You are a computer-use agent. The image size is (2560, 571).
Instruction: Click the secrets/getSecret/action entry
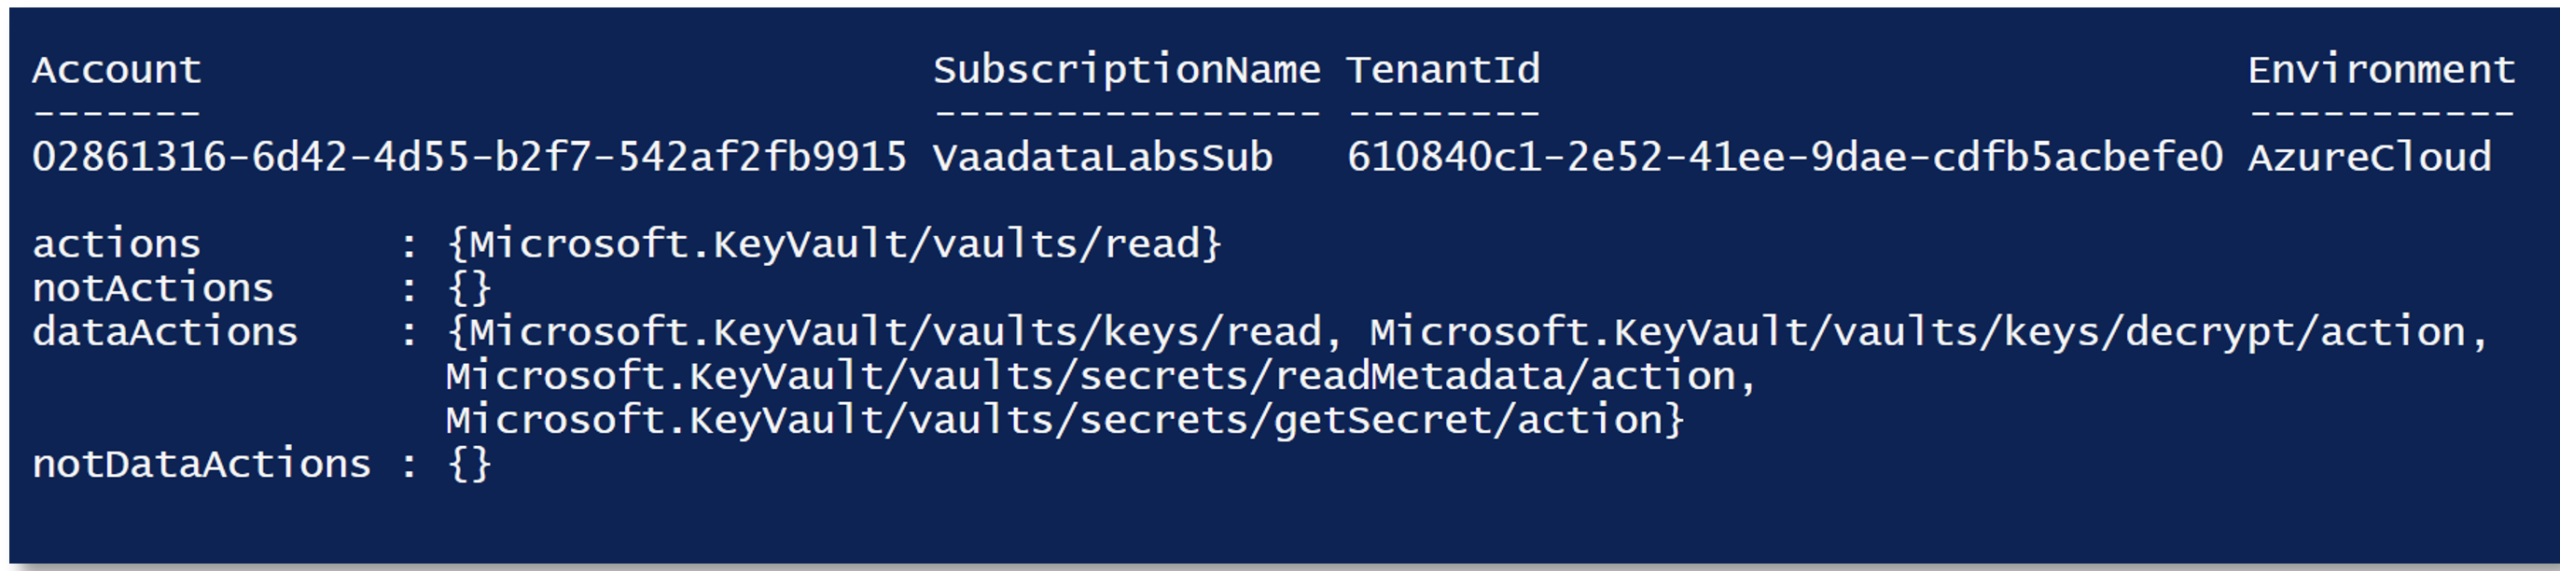(1064, 420)
